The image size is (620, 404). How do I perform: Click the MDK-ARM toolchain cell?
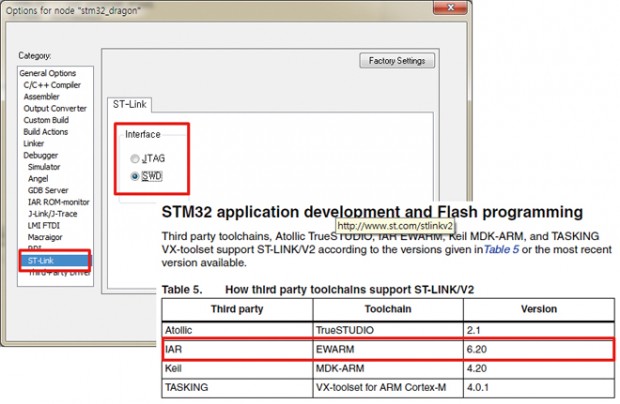pyautogui.click(x=388, y=368)
